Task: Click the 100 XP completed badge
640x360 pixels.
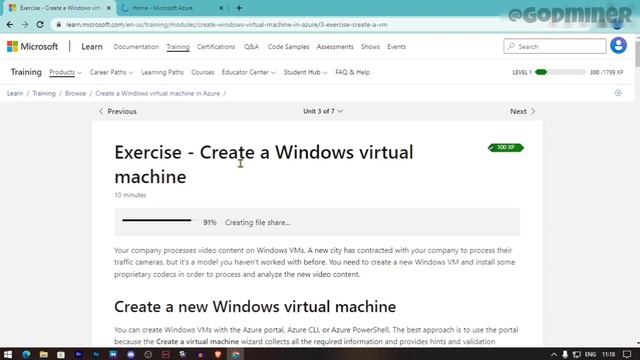Action: point(506,147)
